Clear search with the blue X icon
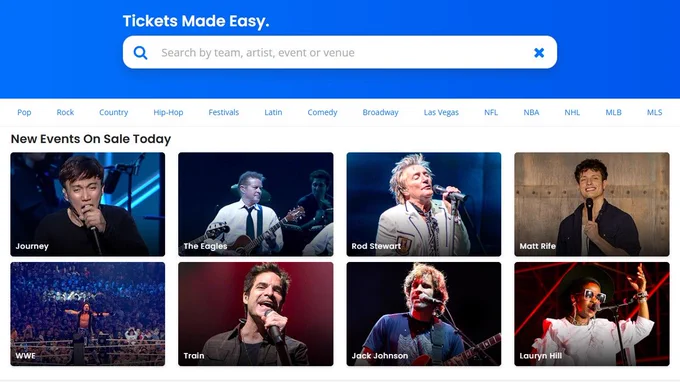The height and width of the screenshot is (382, 680). point(539,52)
